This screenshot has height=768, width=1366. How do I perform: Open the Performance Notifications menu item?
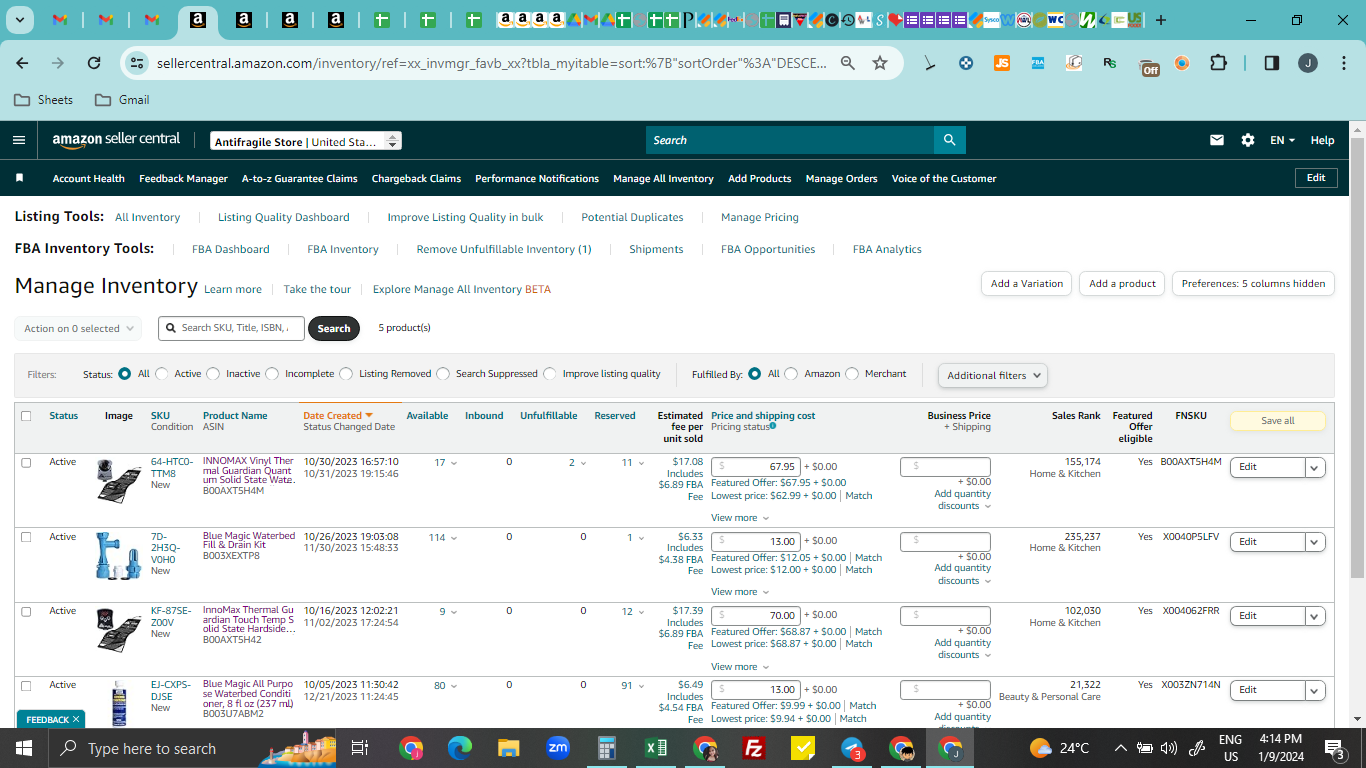537,178
